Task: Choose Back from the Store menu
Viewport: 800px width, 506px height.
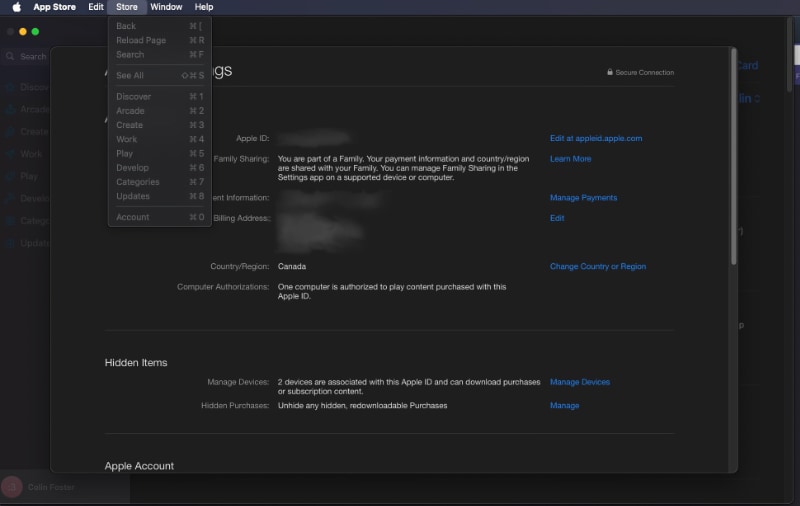Action: [160, 26]
